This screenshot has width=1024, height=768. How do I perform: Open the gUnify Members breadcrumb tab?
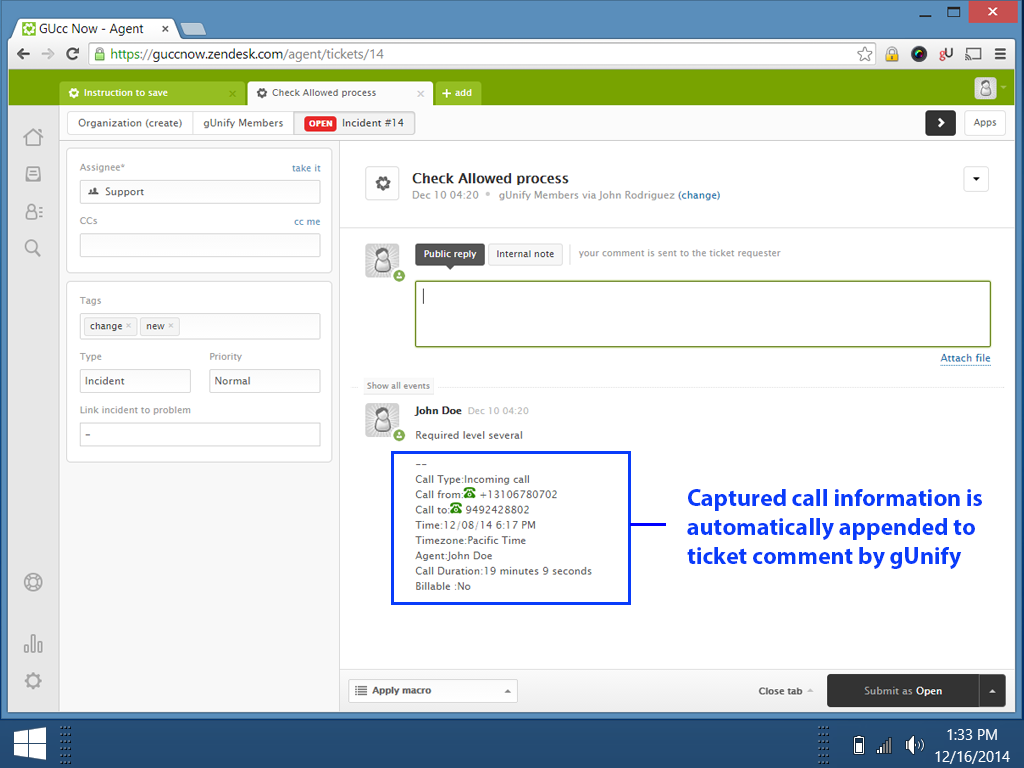coord(243,123)
